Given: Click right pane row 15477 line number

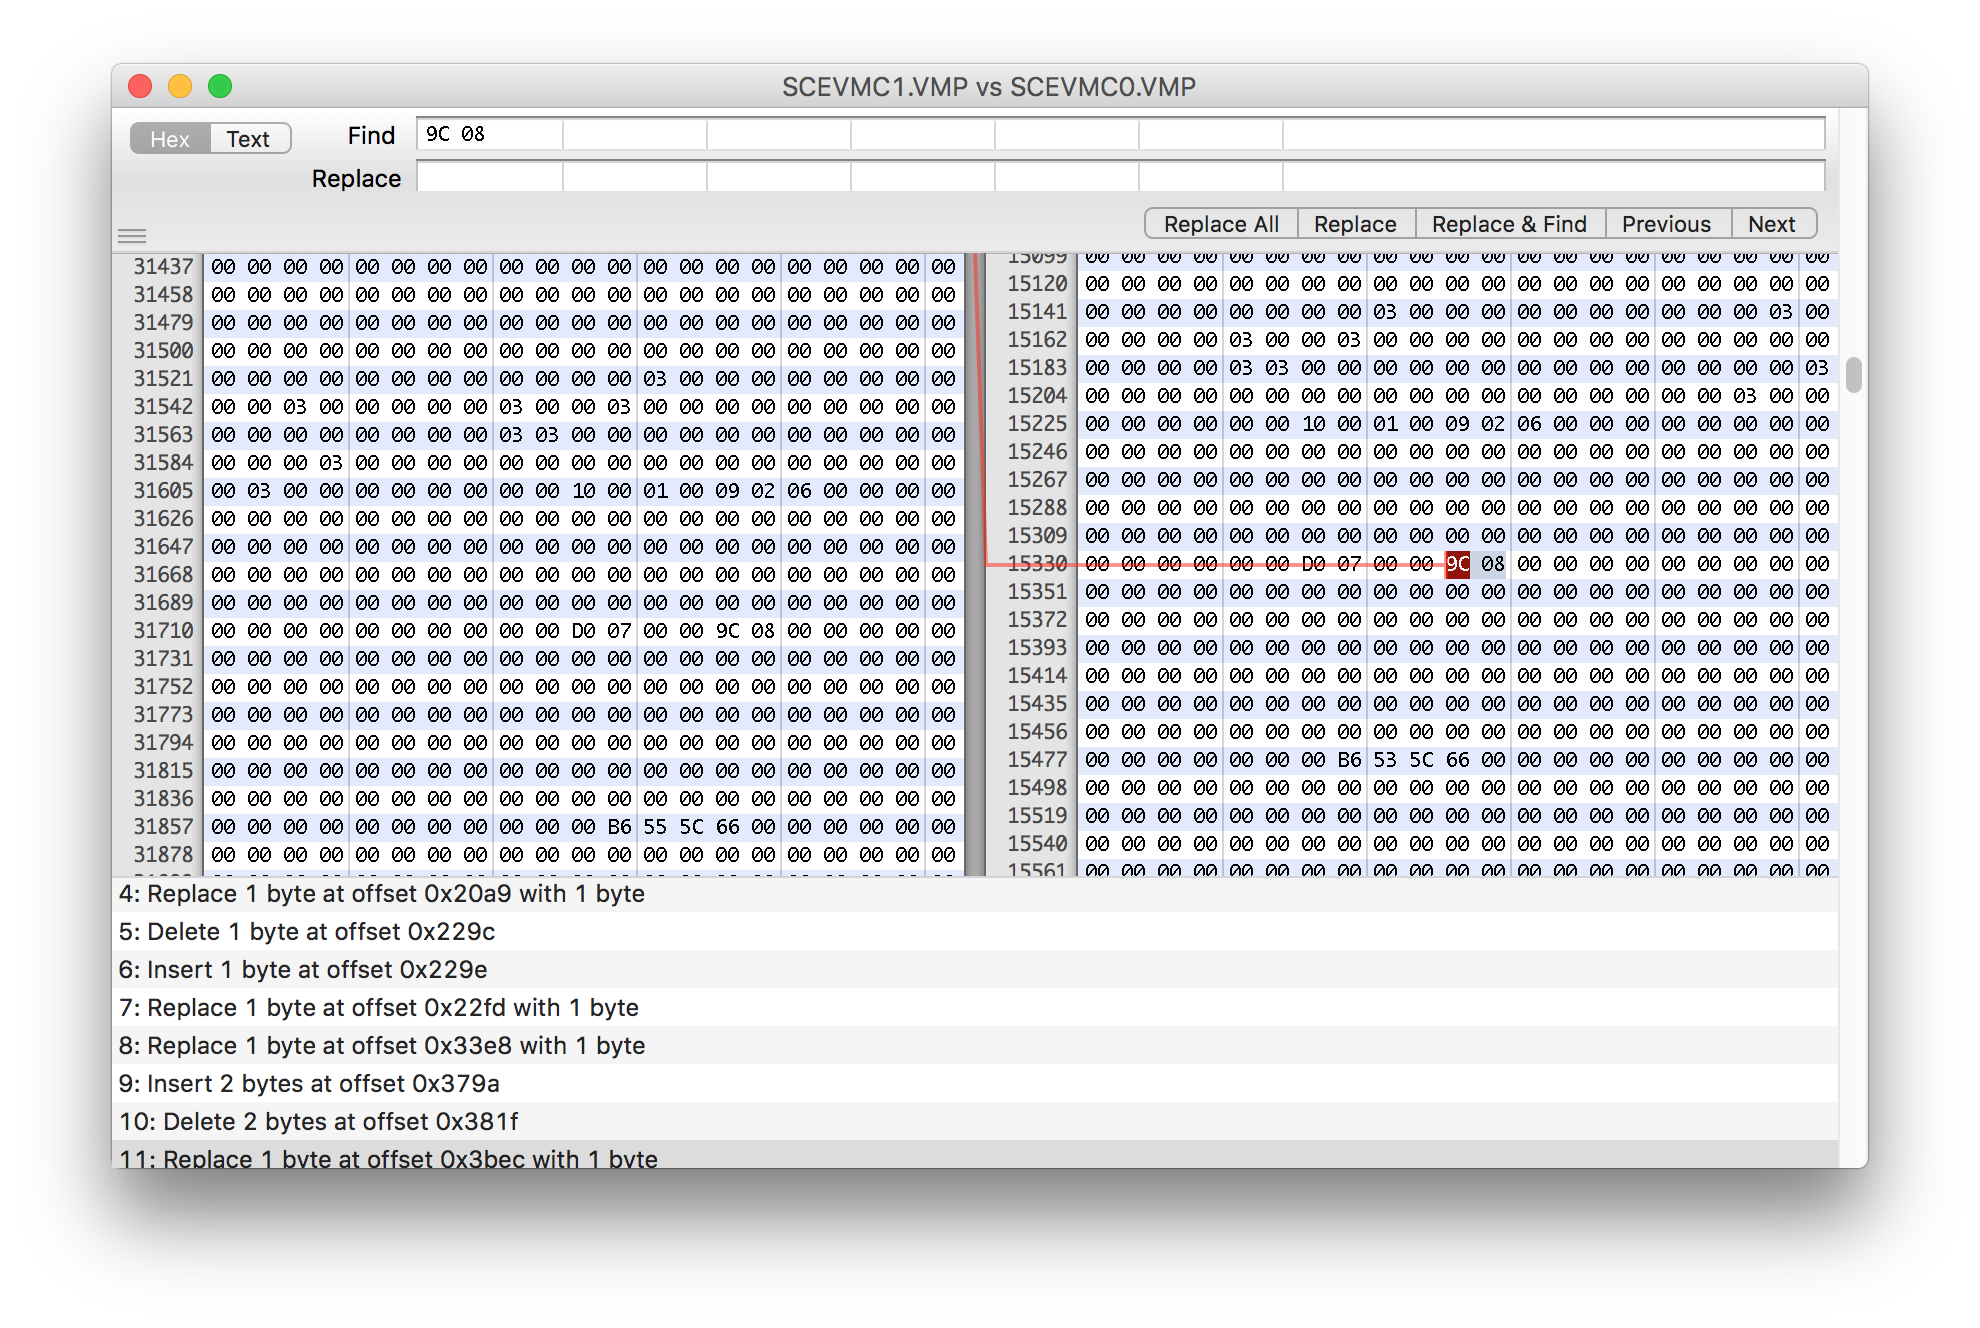Looking at the screenshot, I should 1037,760.
